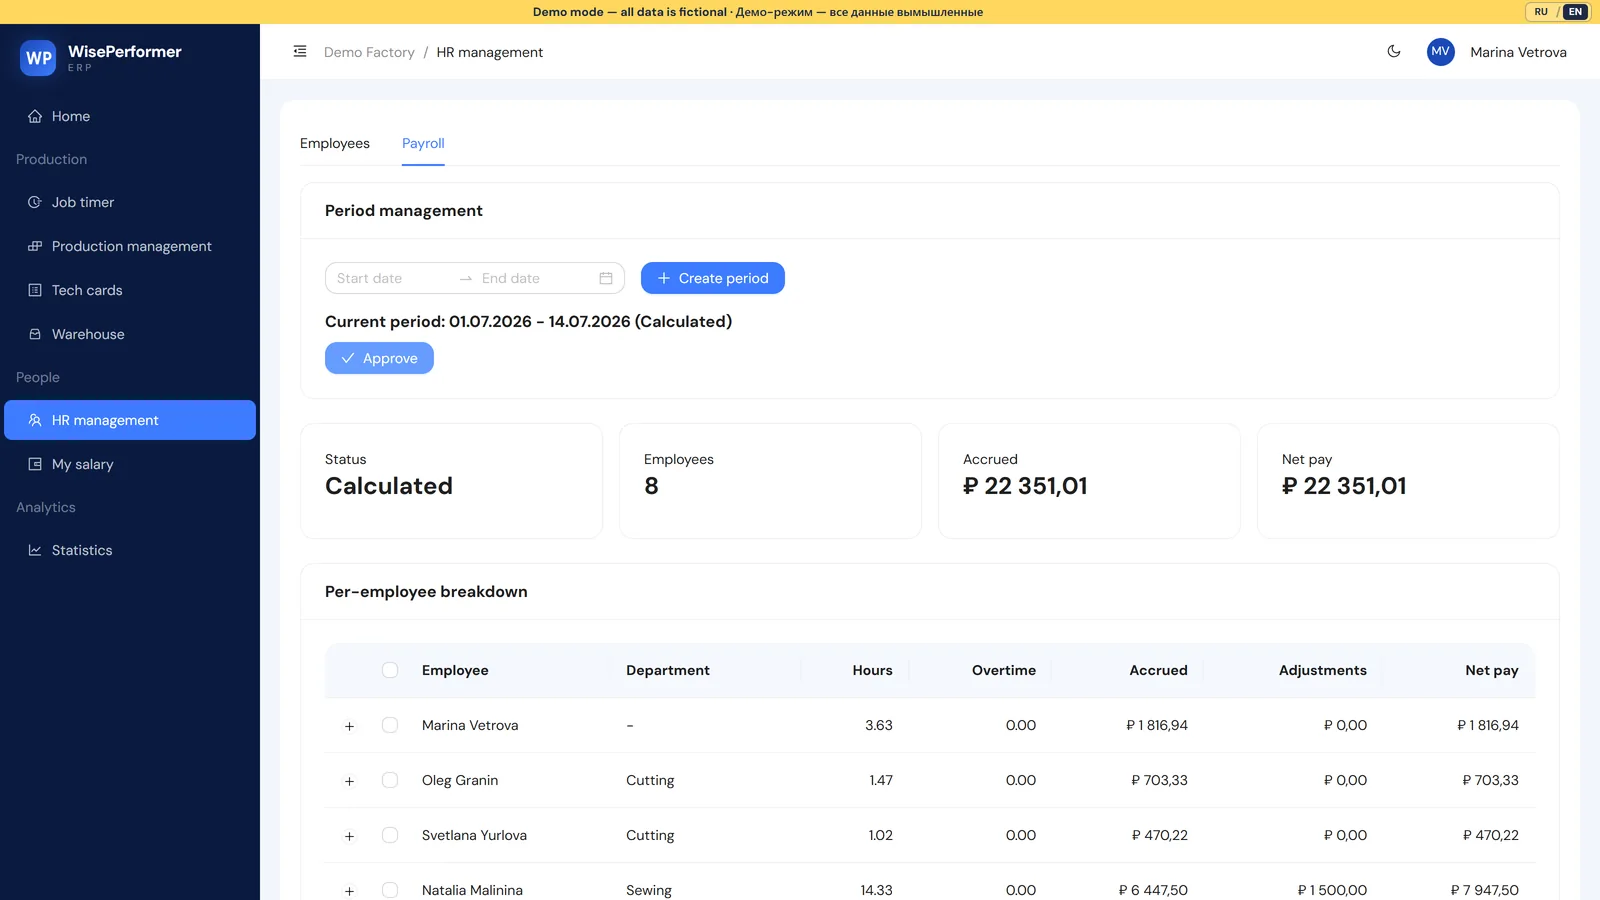Screen dimensions: 1600x900
Task: Click the Oleg Granin employee name
Action: (x=460, y=780)
